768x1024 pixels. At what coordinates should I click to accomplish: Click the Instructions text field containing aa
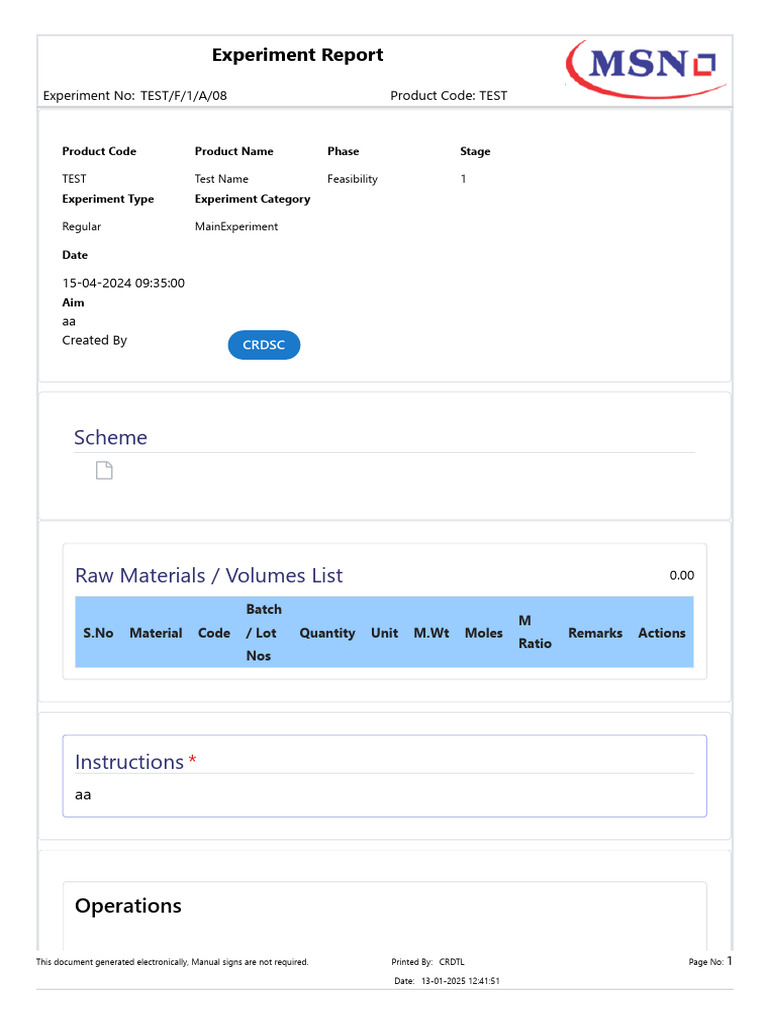[385, 795]
